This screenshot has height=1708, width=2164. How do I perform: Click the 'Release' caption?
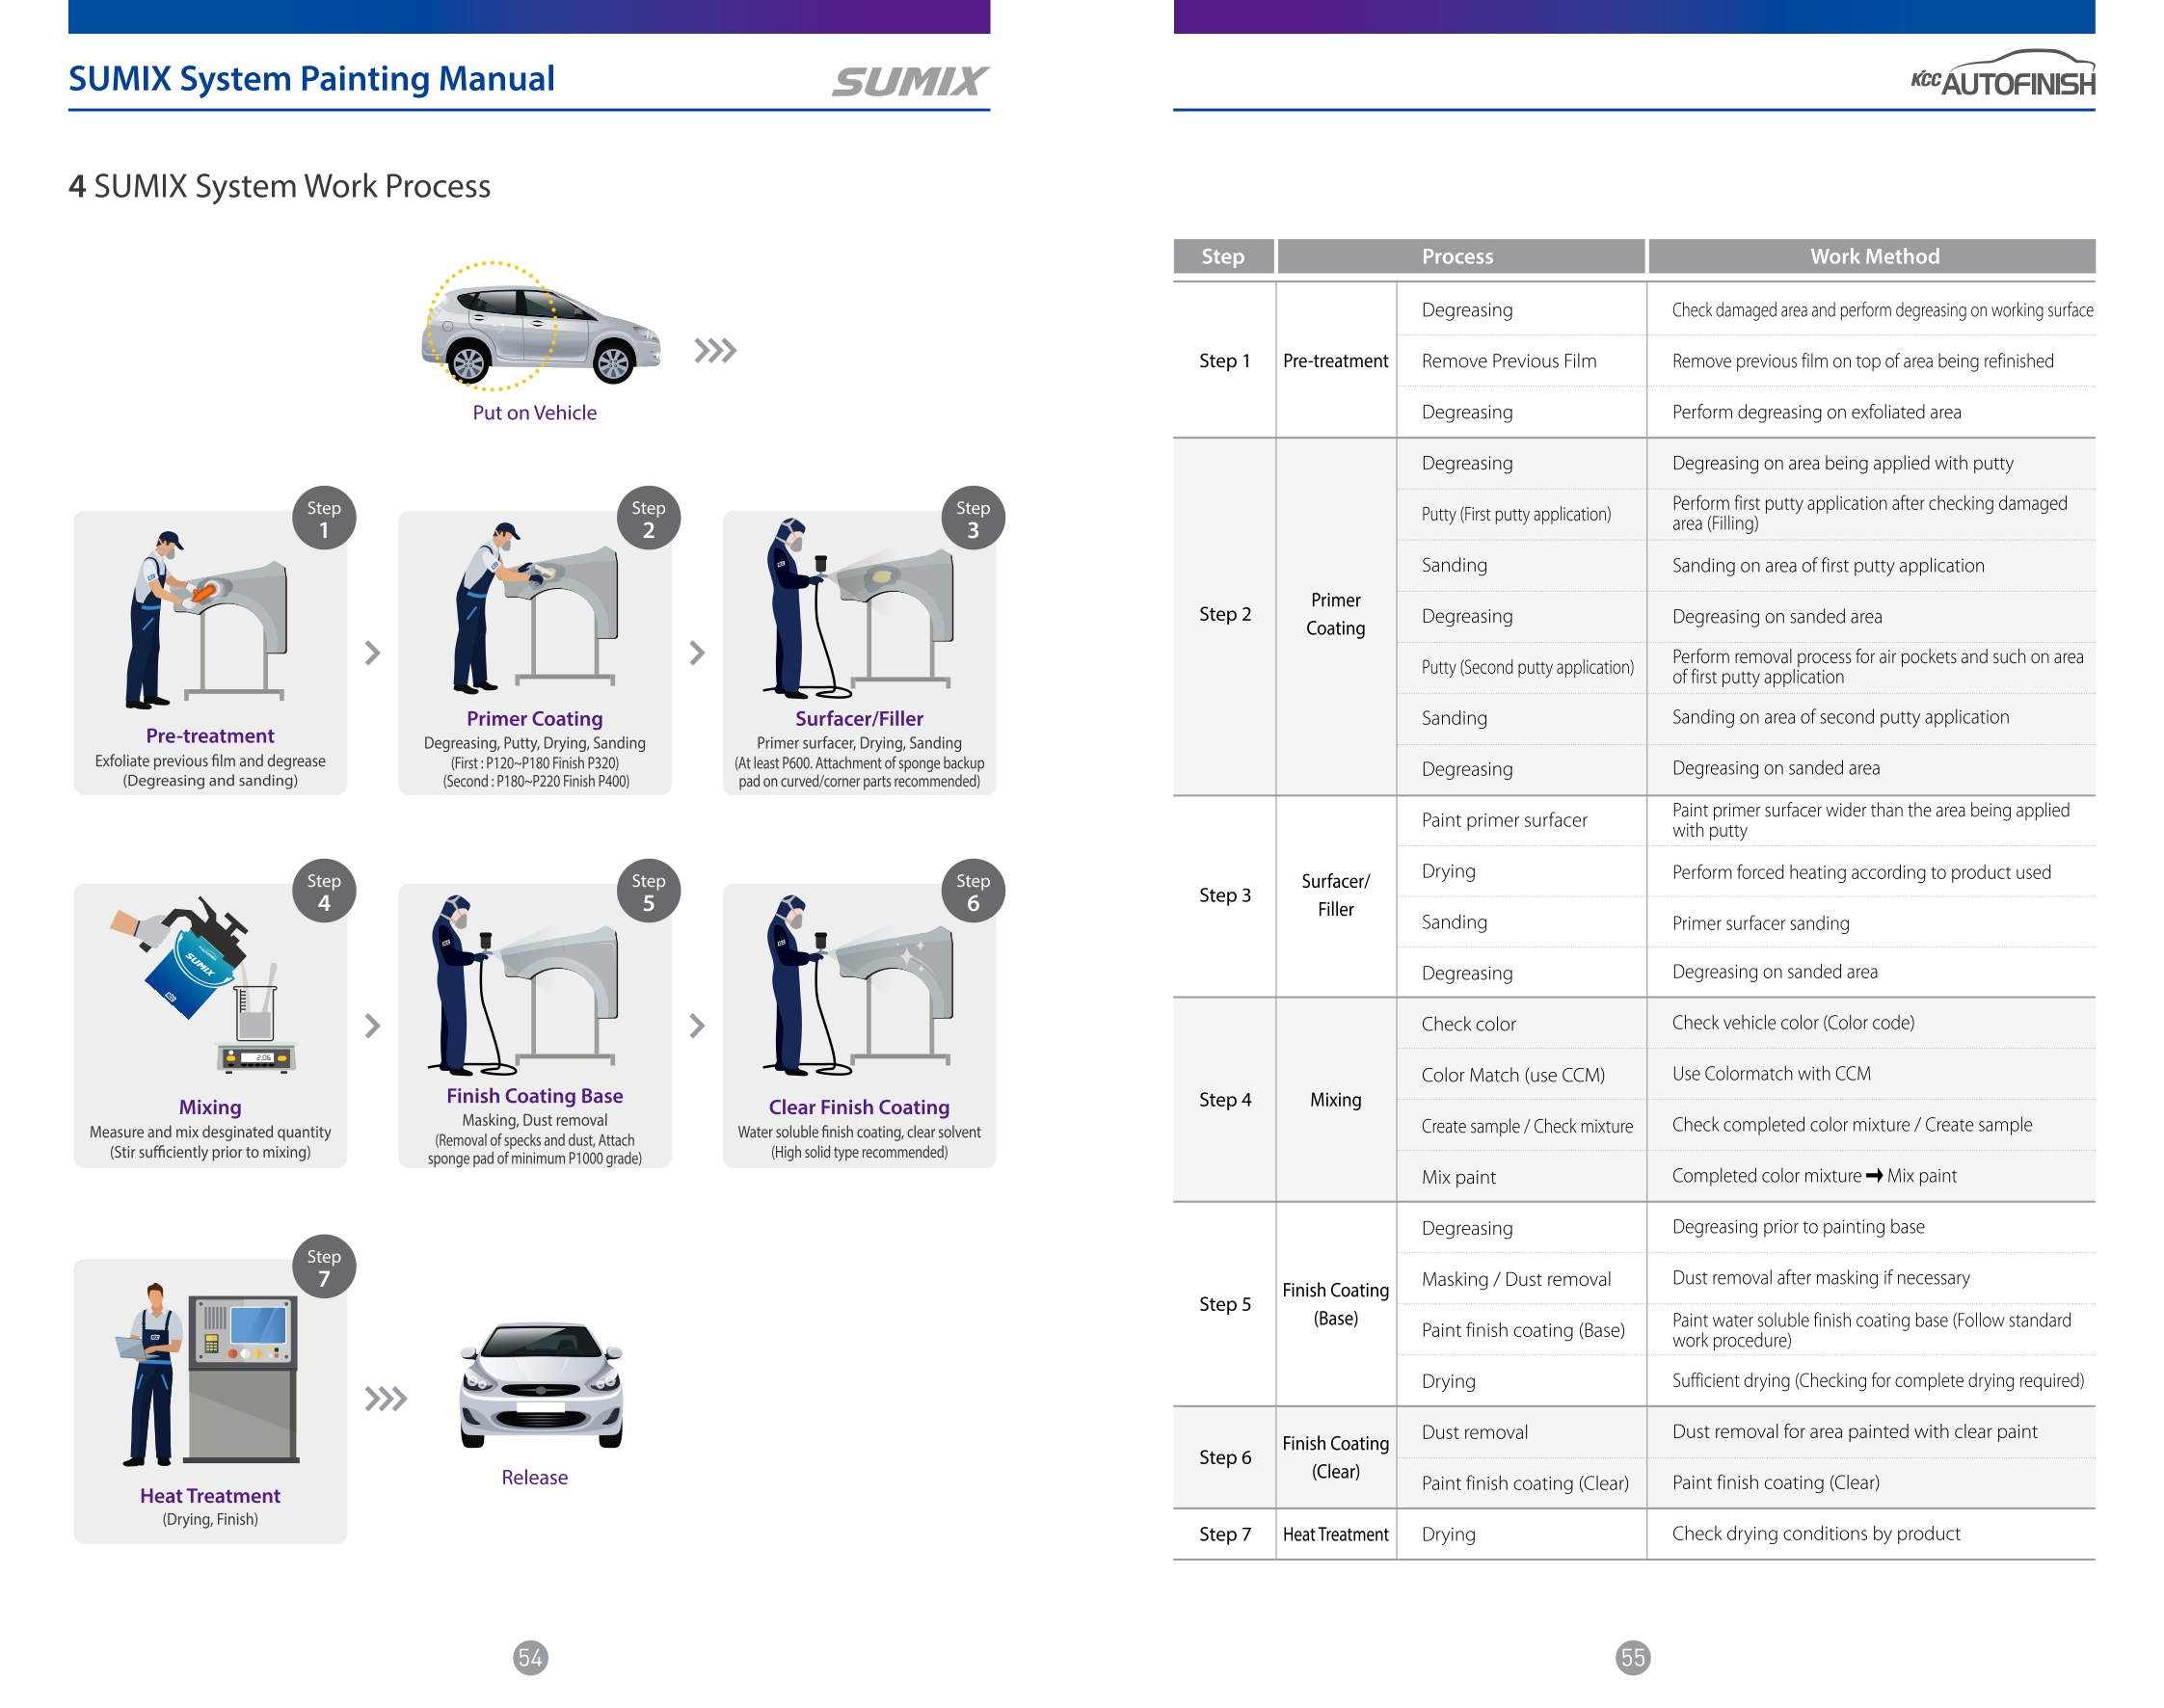[535, 1478]
